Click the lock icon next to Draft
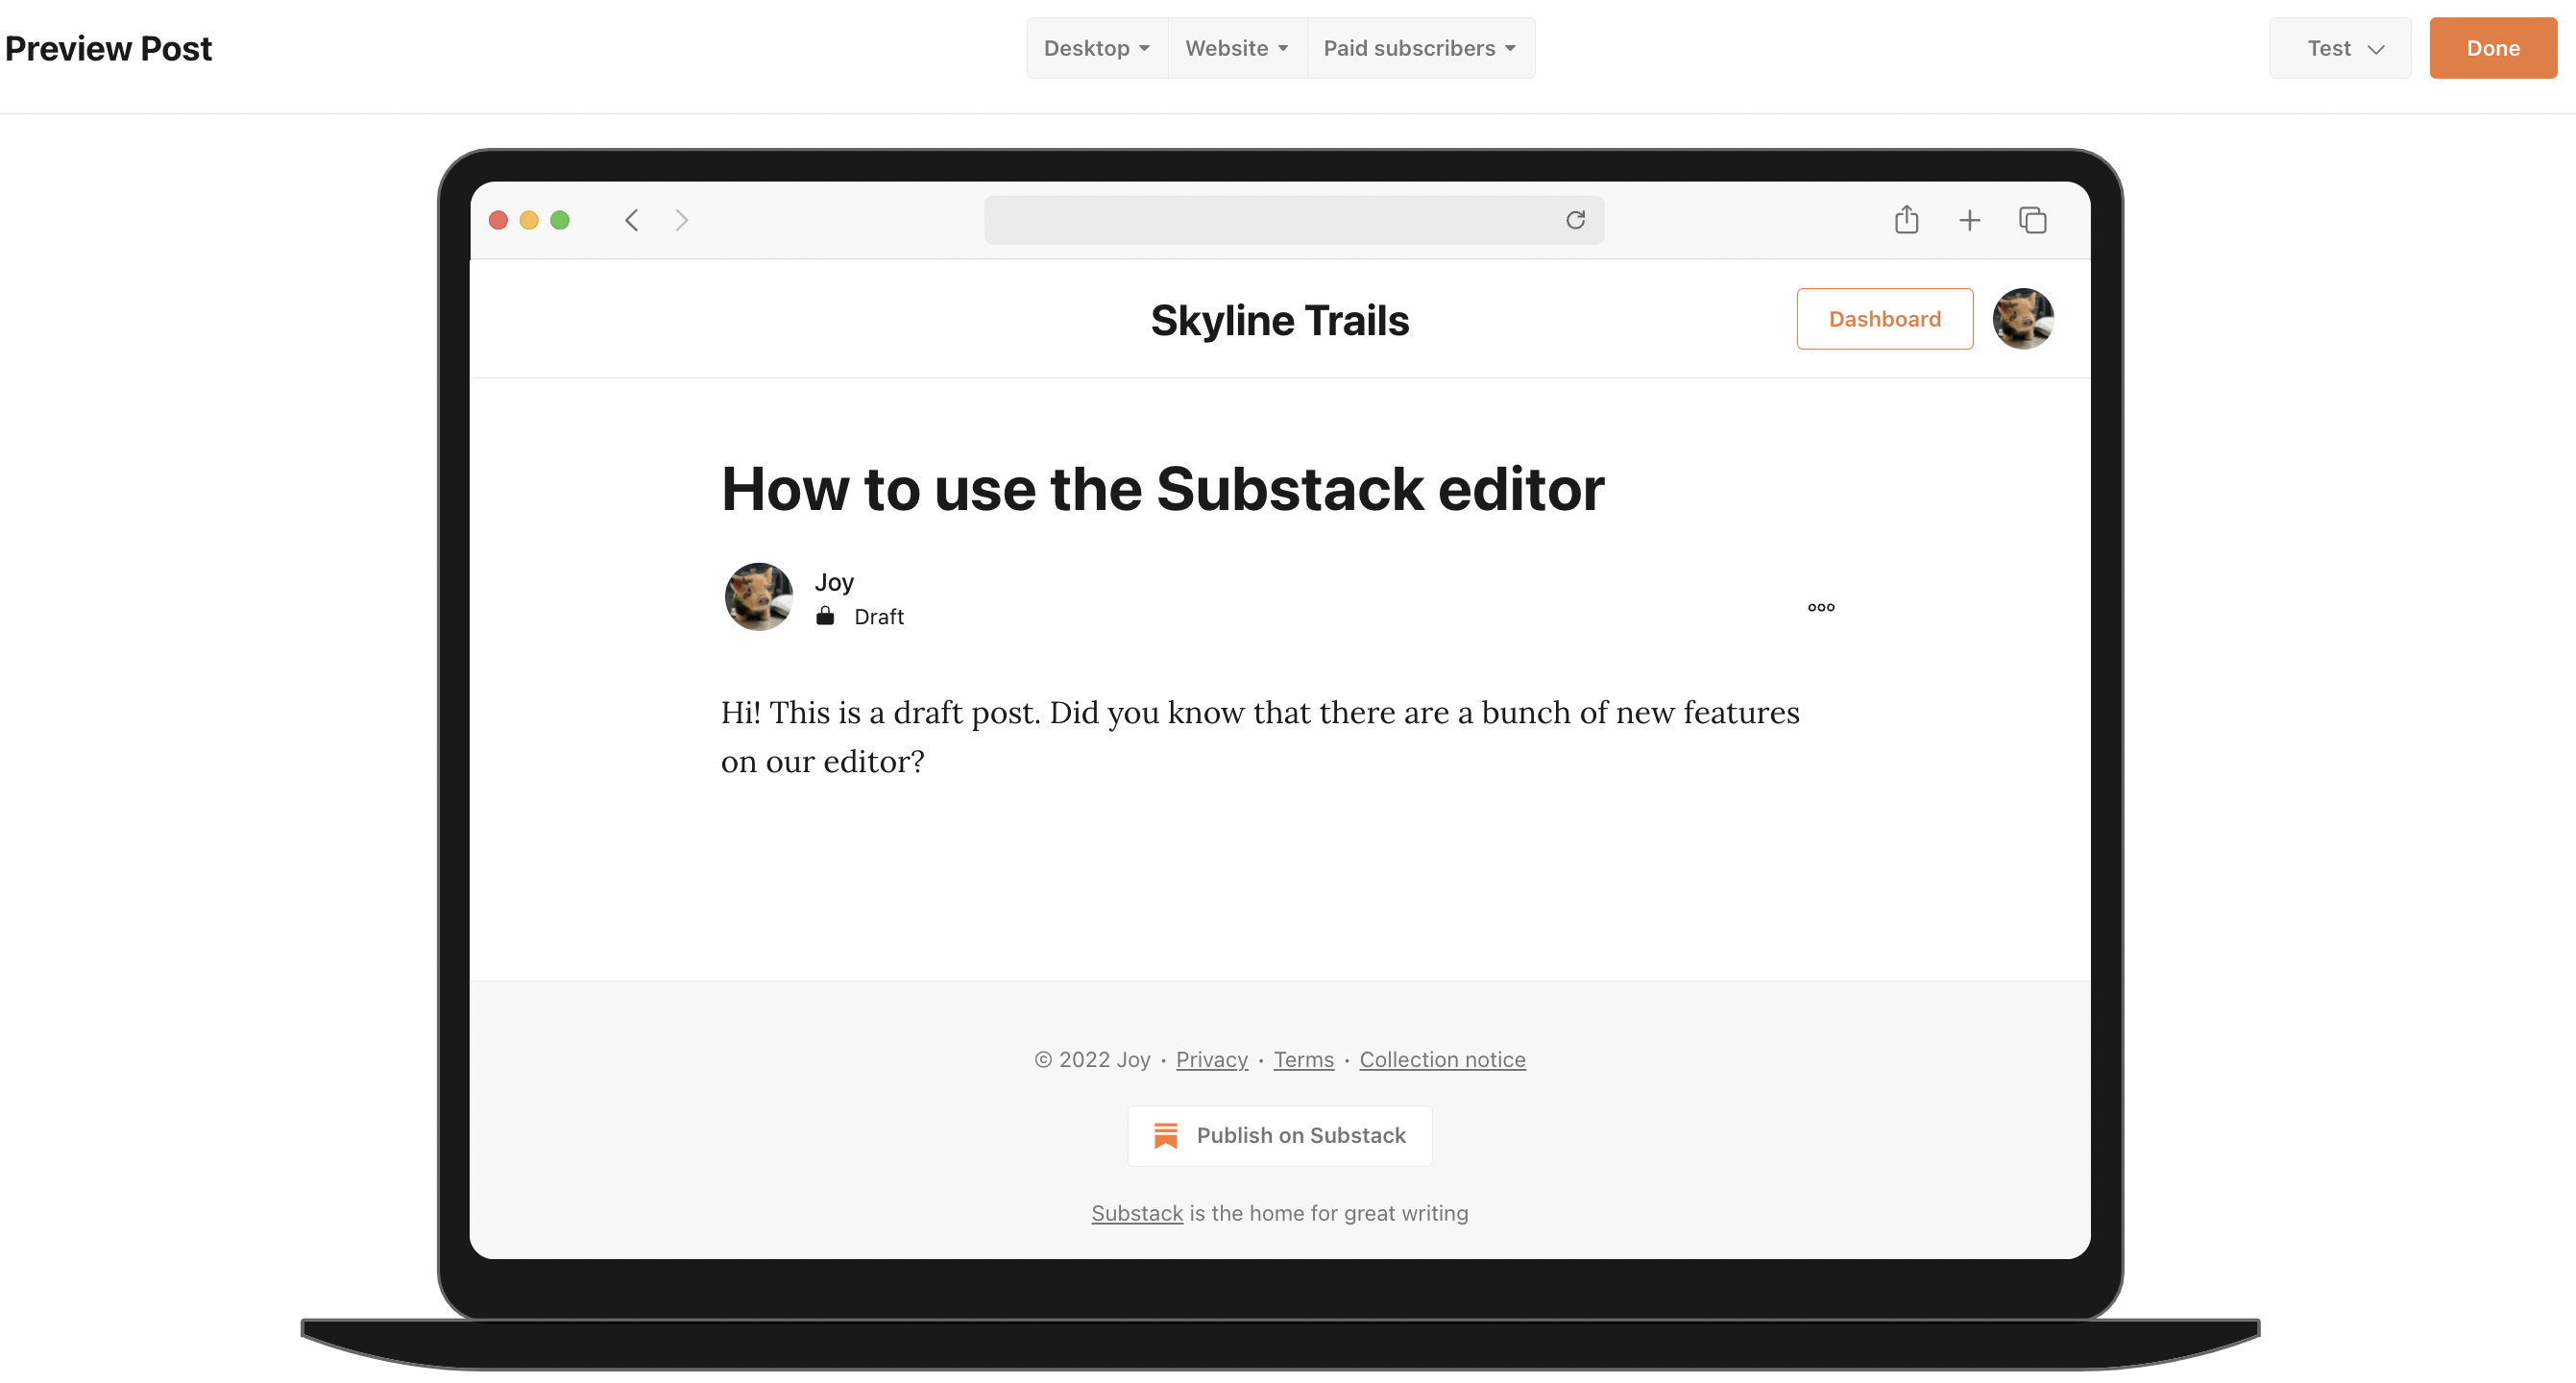 (825, 616)
